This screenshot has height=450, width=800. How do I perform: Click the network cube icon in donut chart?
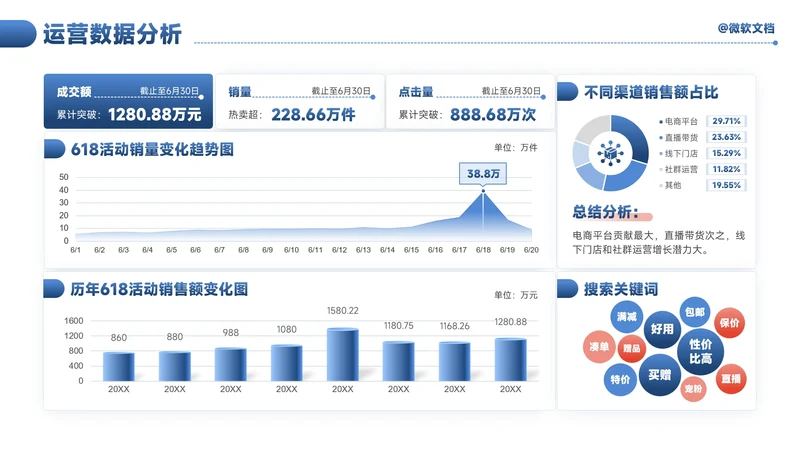[x=609, y=153]
